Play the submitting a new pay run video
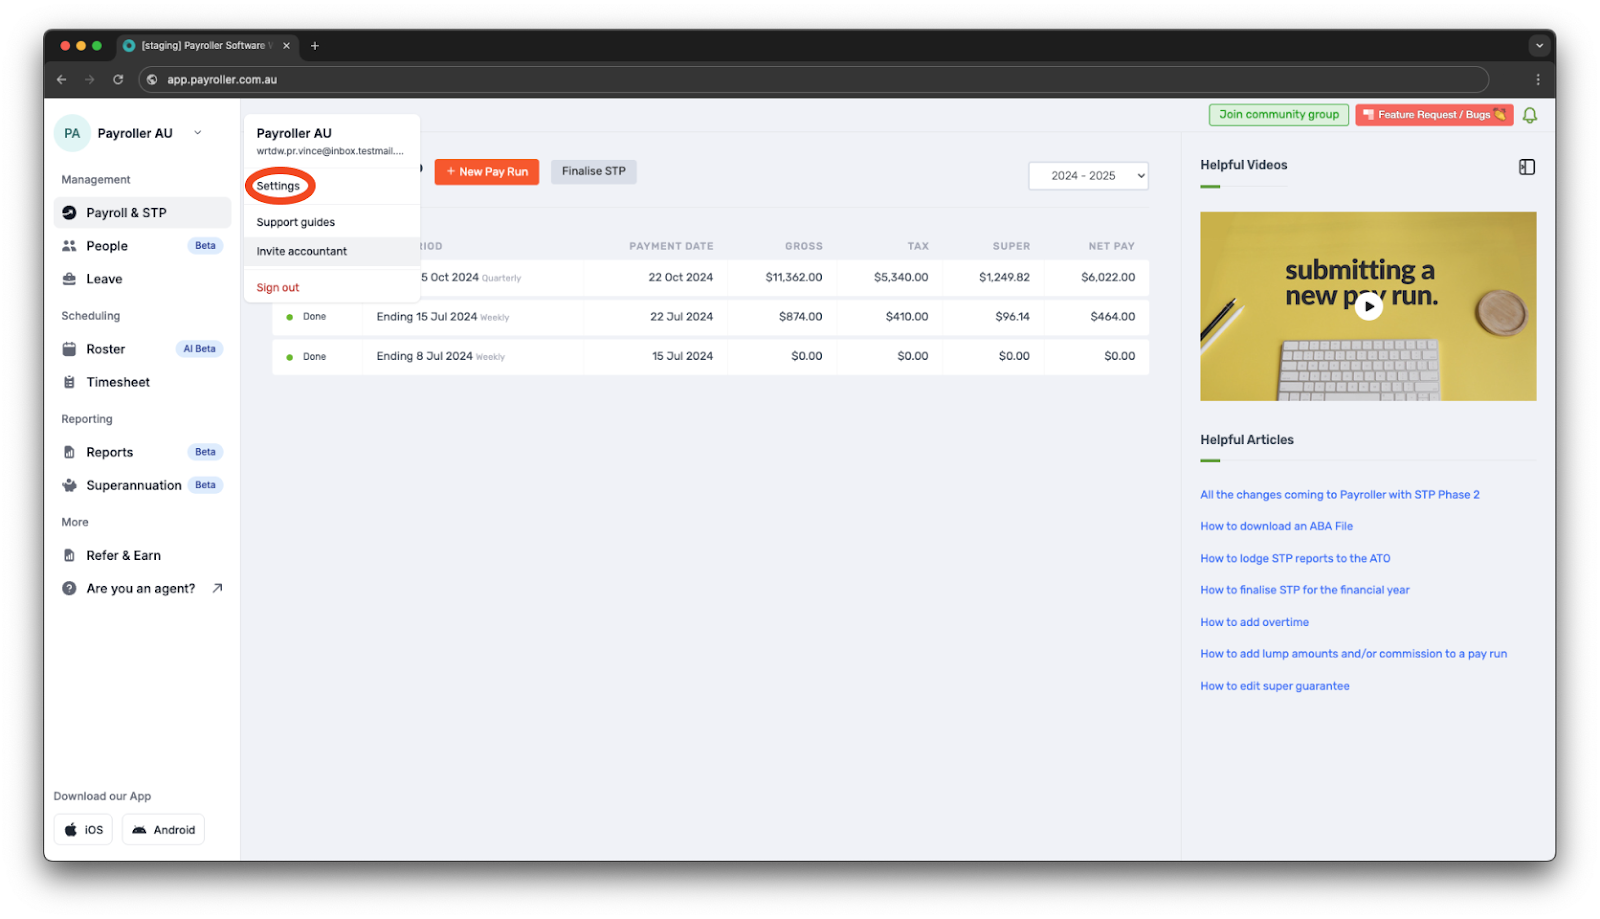The height and width of the screenshot is (919, 1600). point(1368,306)
